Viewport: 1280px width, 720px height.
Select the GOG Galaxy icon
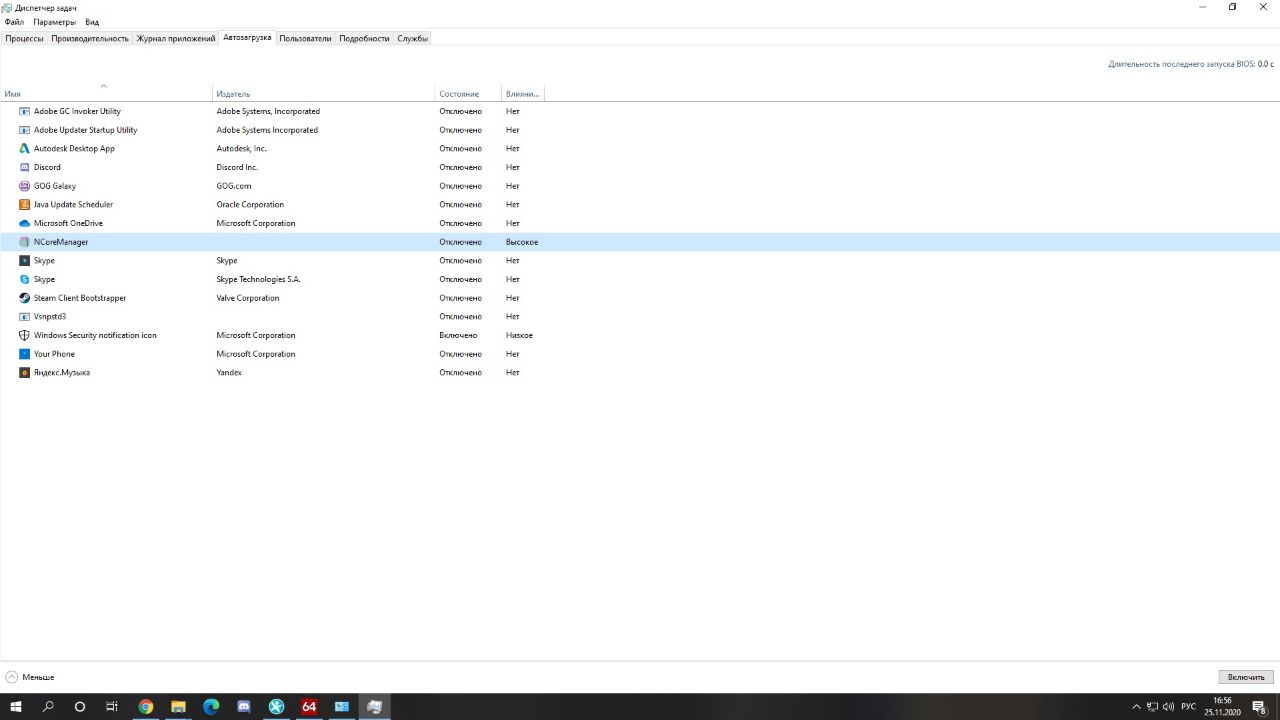(x=25, y=186)
